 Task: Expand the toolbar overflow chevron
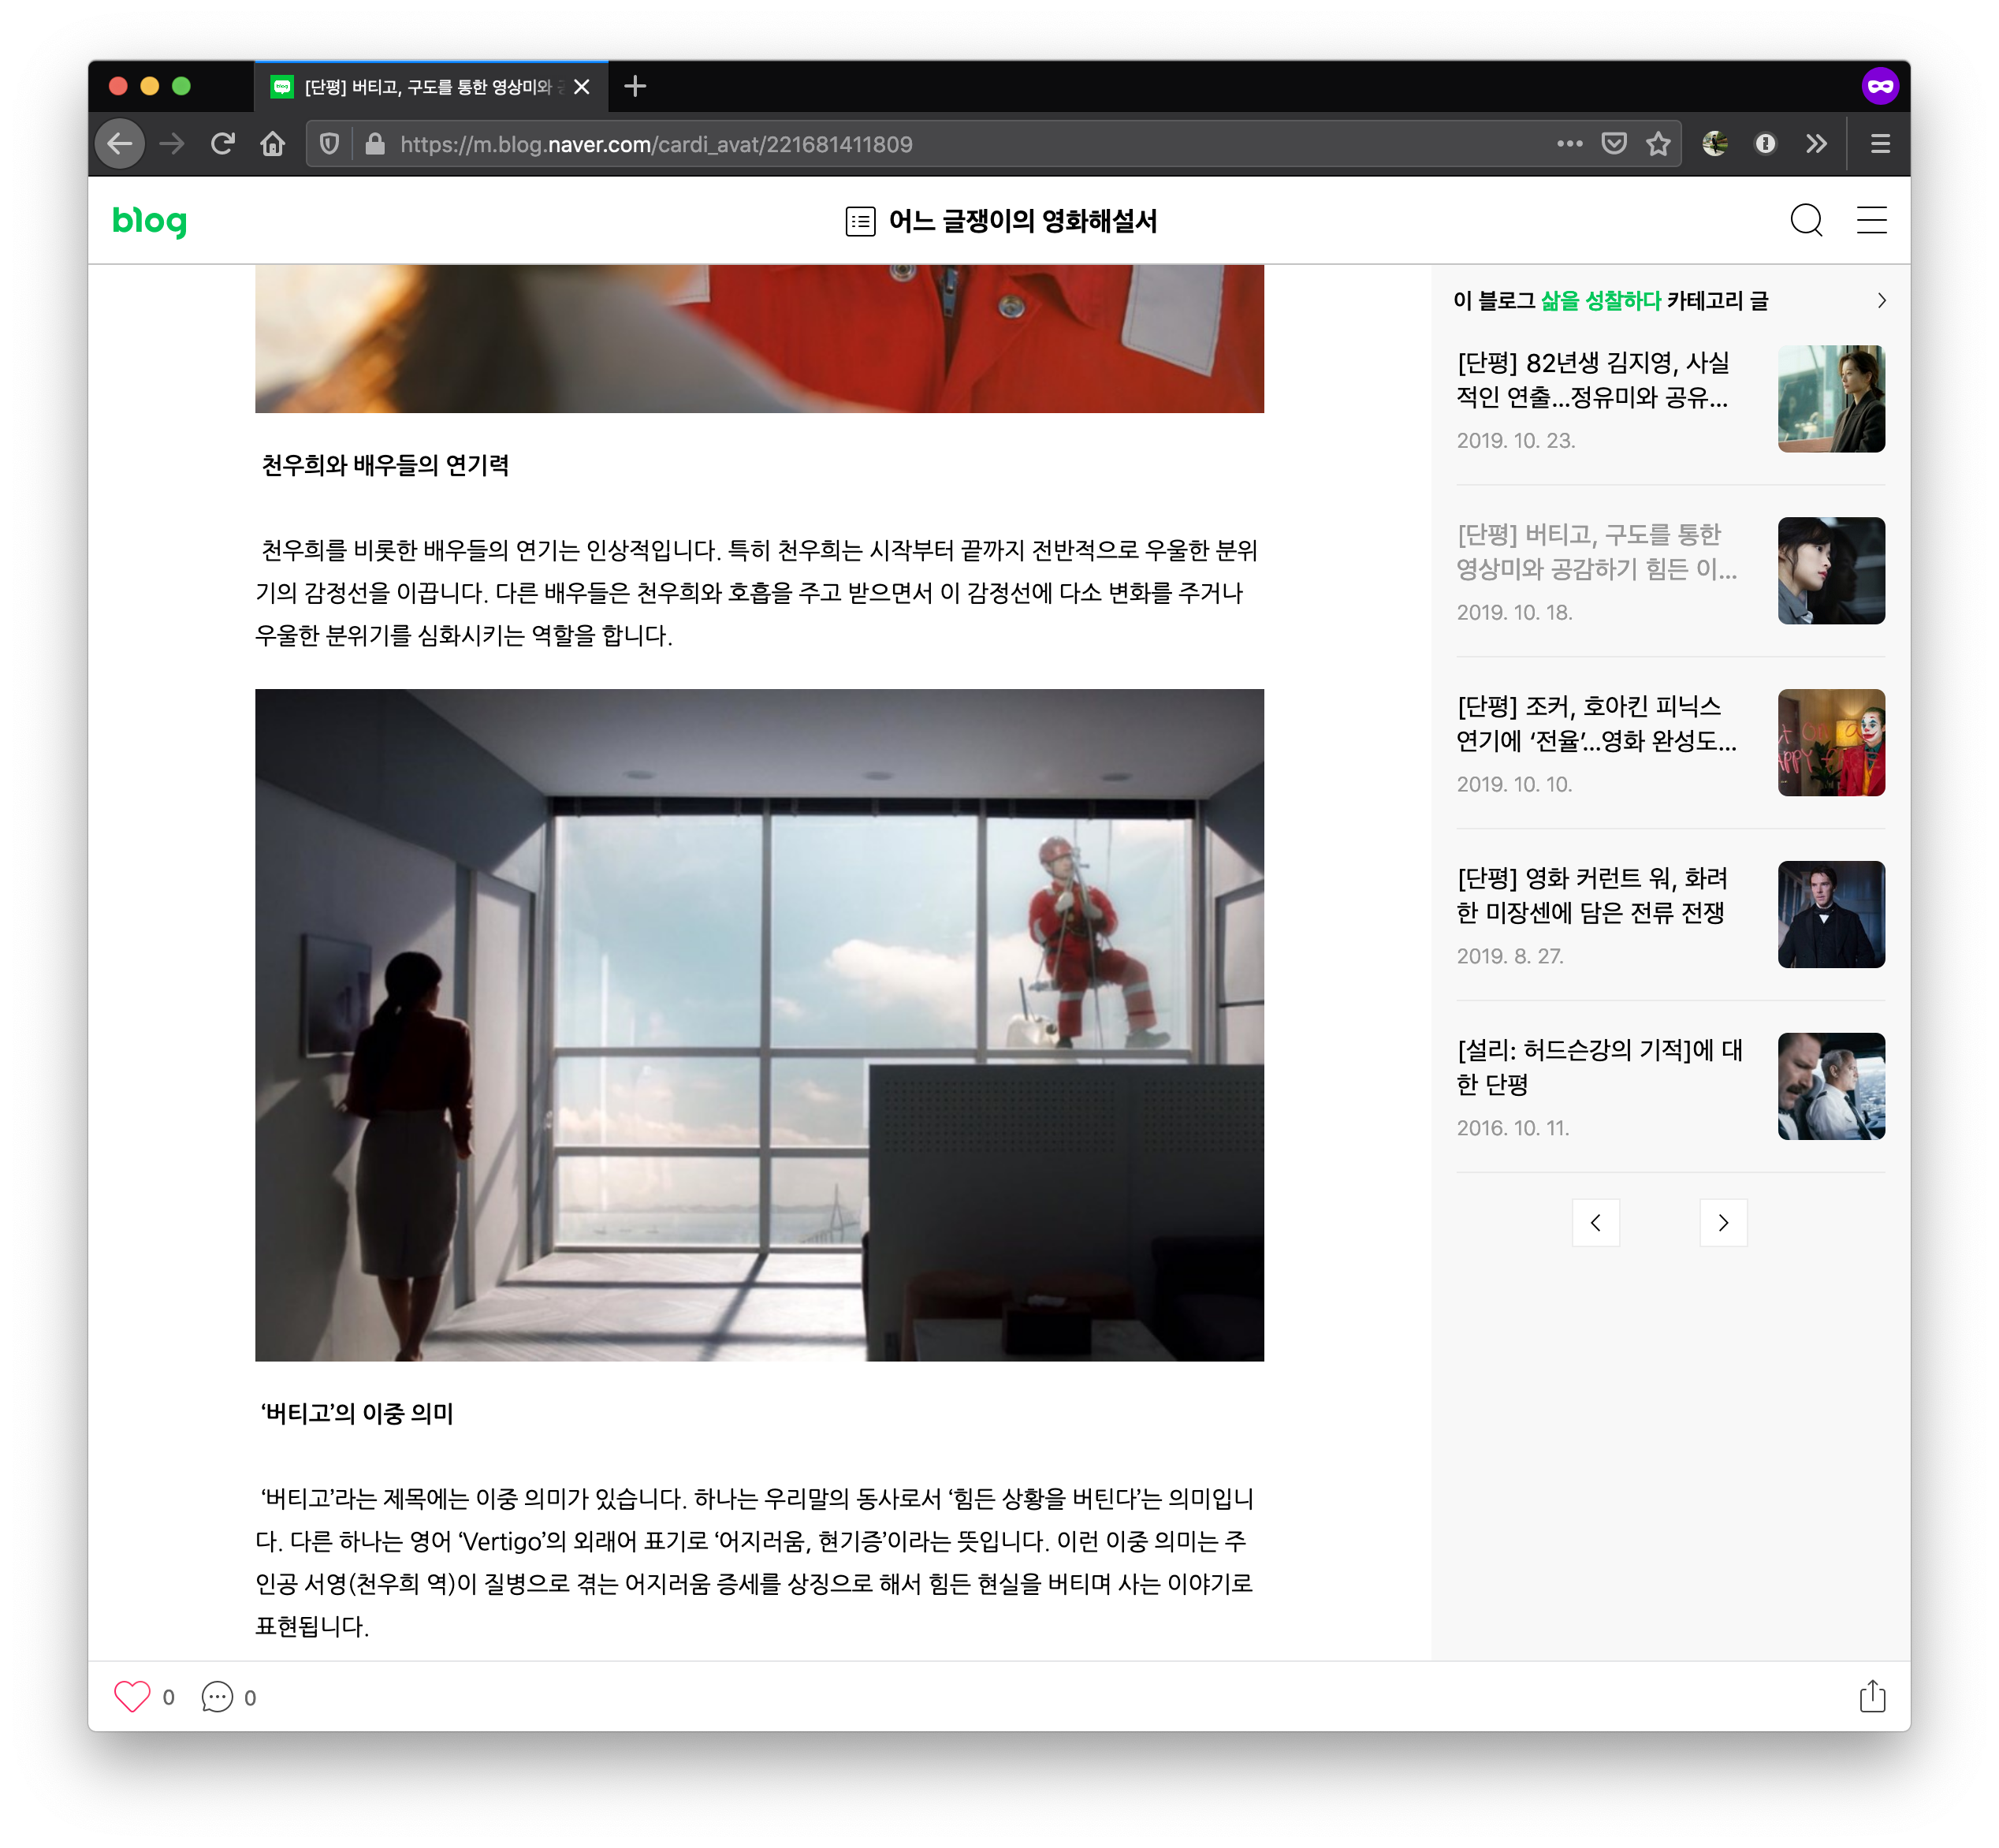pyautogui.click(x=1816, y=144)
